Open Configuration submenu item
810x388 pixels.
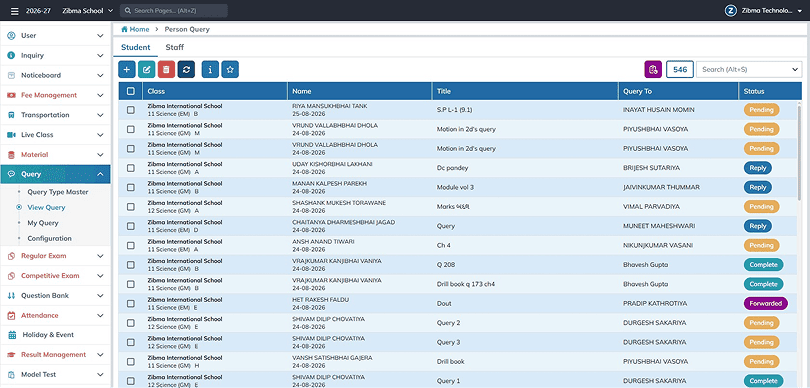pos(50,238)
